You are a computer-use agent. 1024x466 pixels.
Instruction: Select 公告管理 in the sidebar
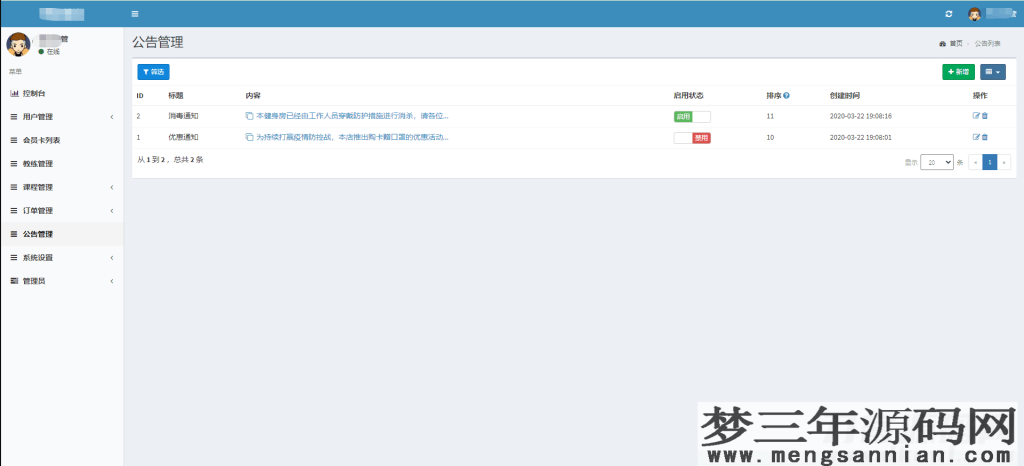[61, 234]
